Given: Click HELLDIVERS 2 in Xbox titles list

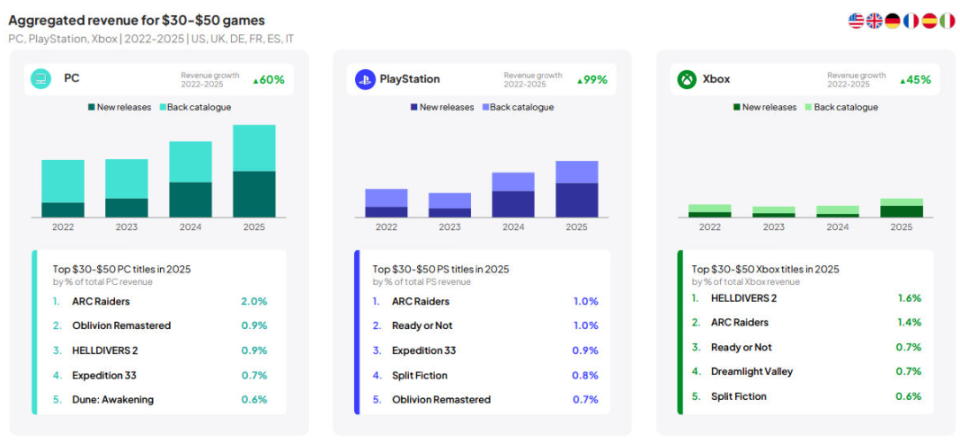Looking at the screenshot, I should [743, 298].
